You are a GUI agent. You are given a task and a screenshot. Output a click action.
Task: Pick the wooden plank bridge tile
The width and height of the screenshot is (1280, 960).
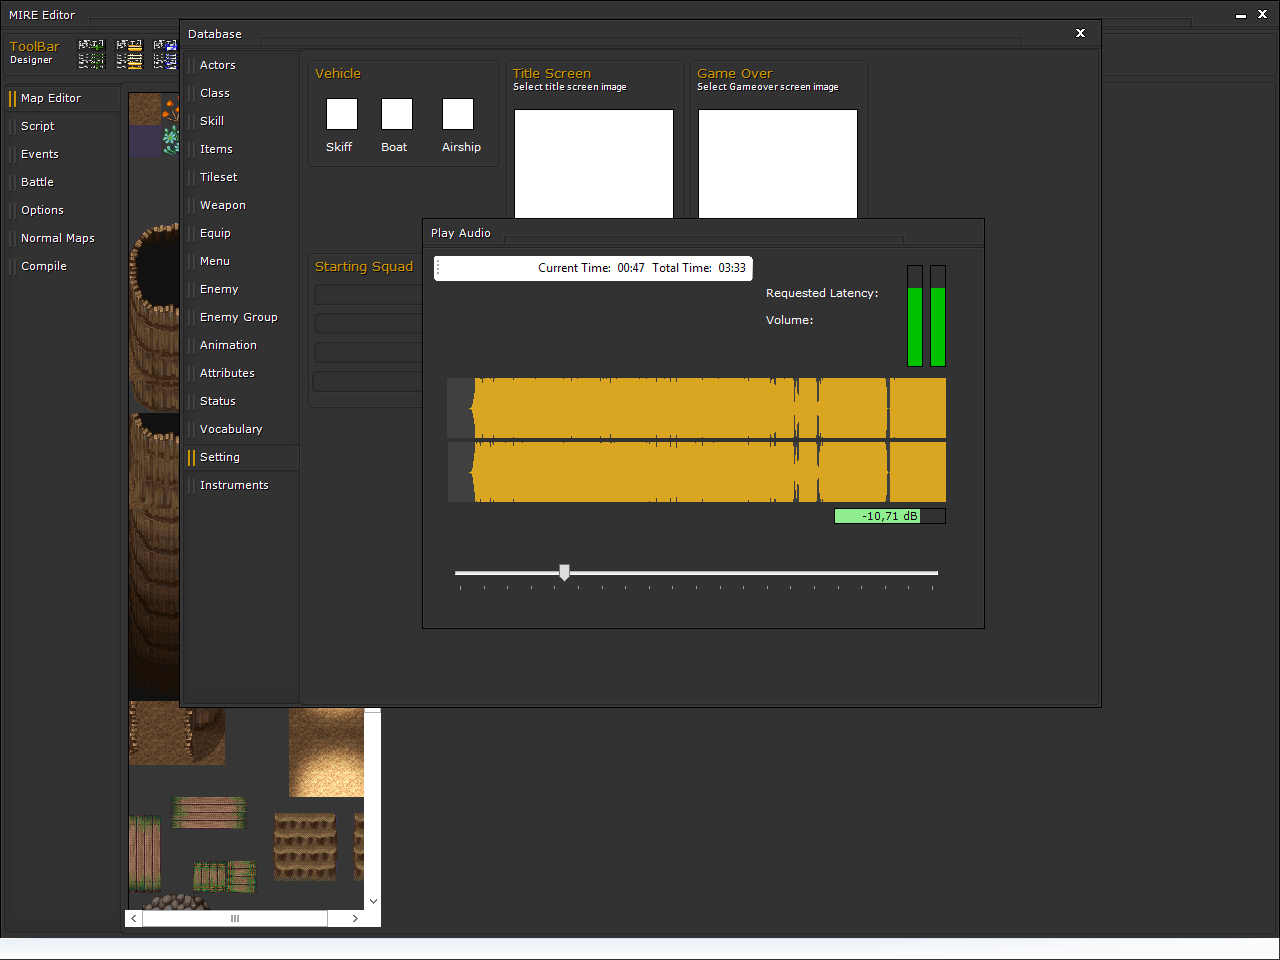(209, 812)
